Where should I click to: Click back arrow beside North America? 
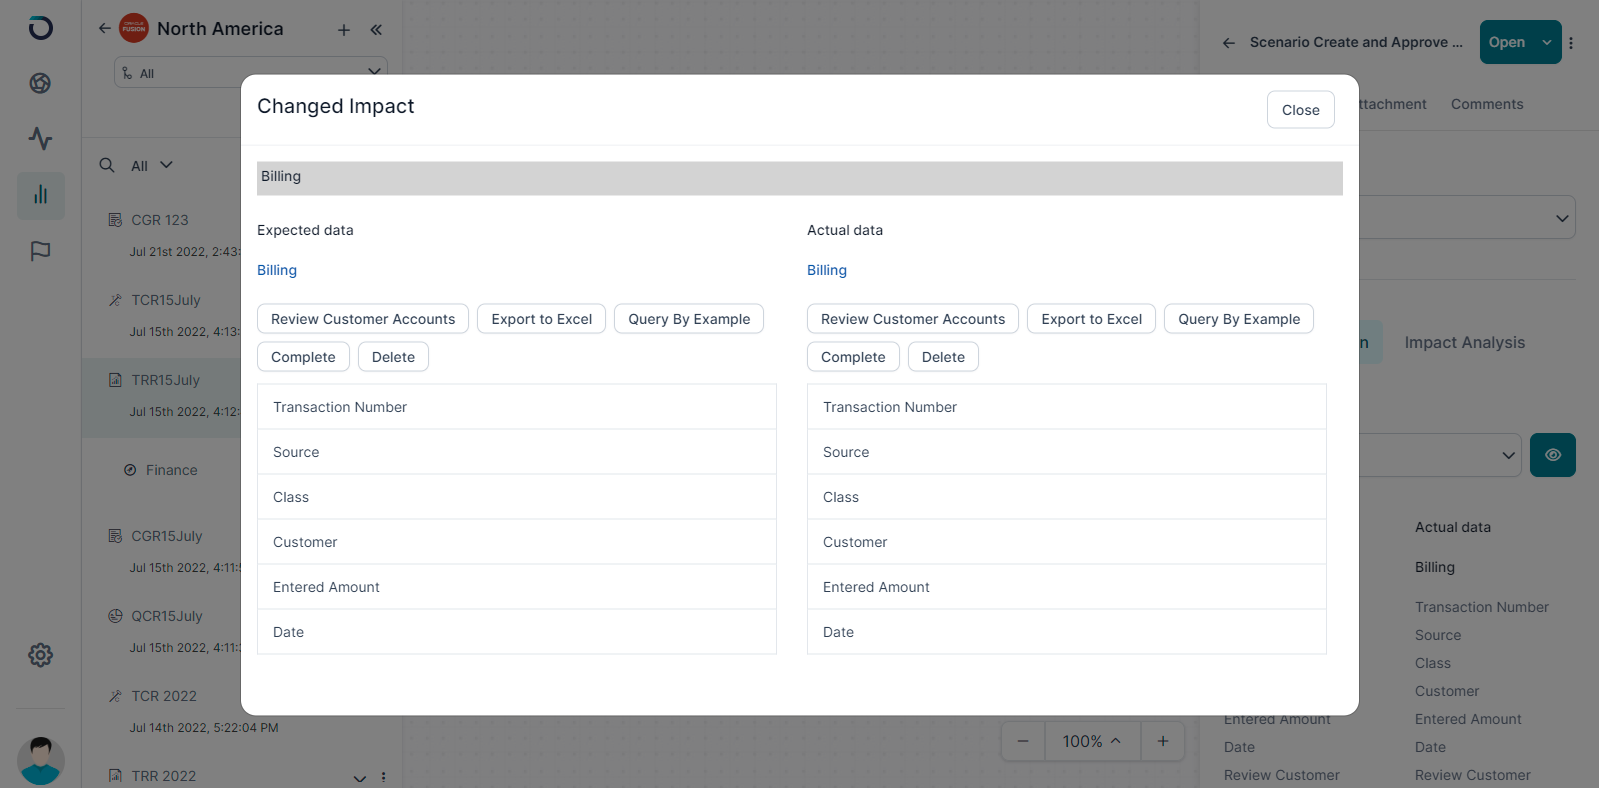[x=104, y=28]
